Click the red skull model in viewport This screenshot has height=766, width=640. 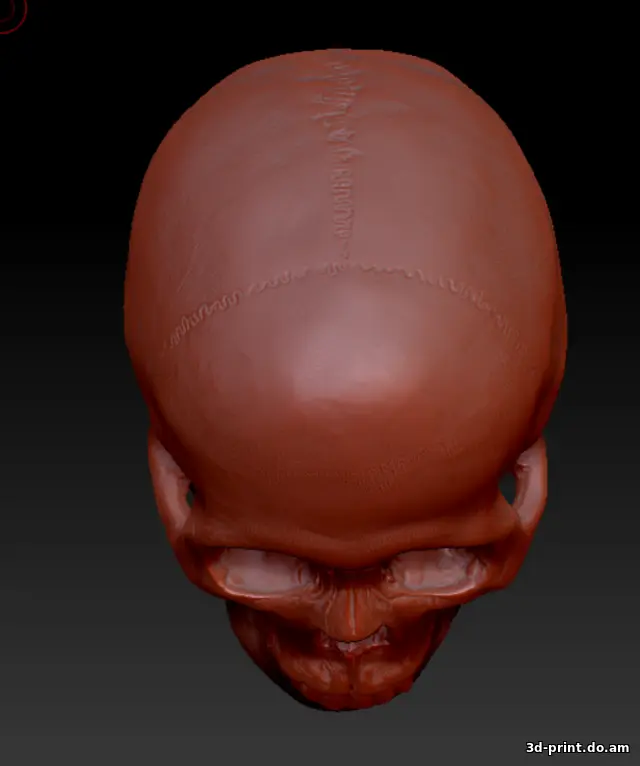point(345,379)
